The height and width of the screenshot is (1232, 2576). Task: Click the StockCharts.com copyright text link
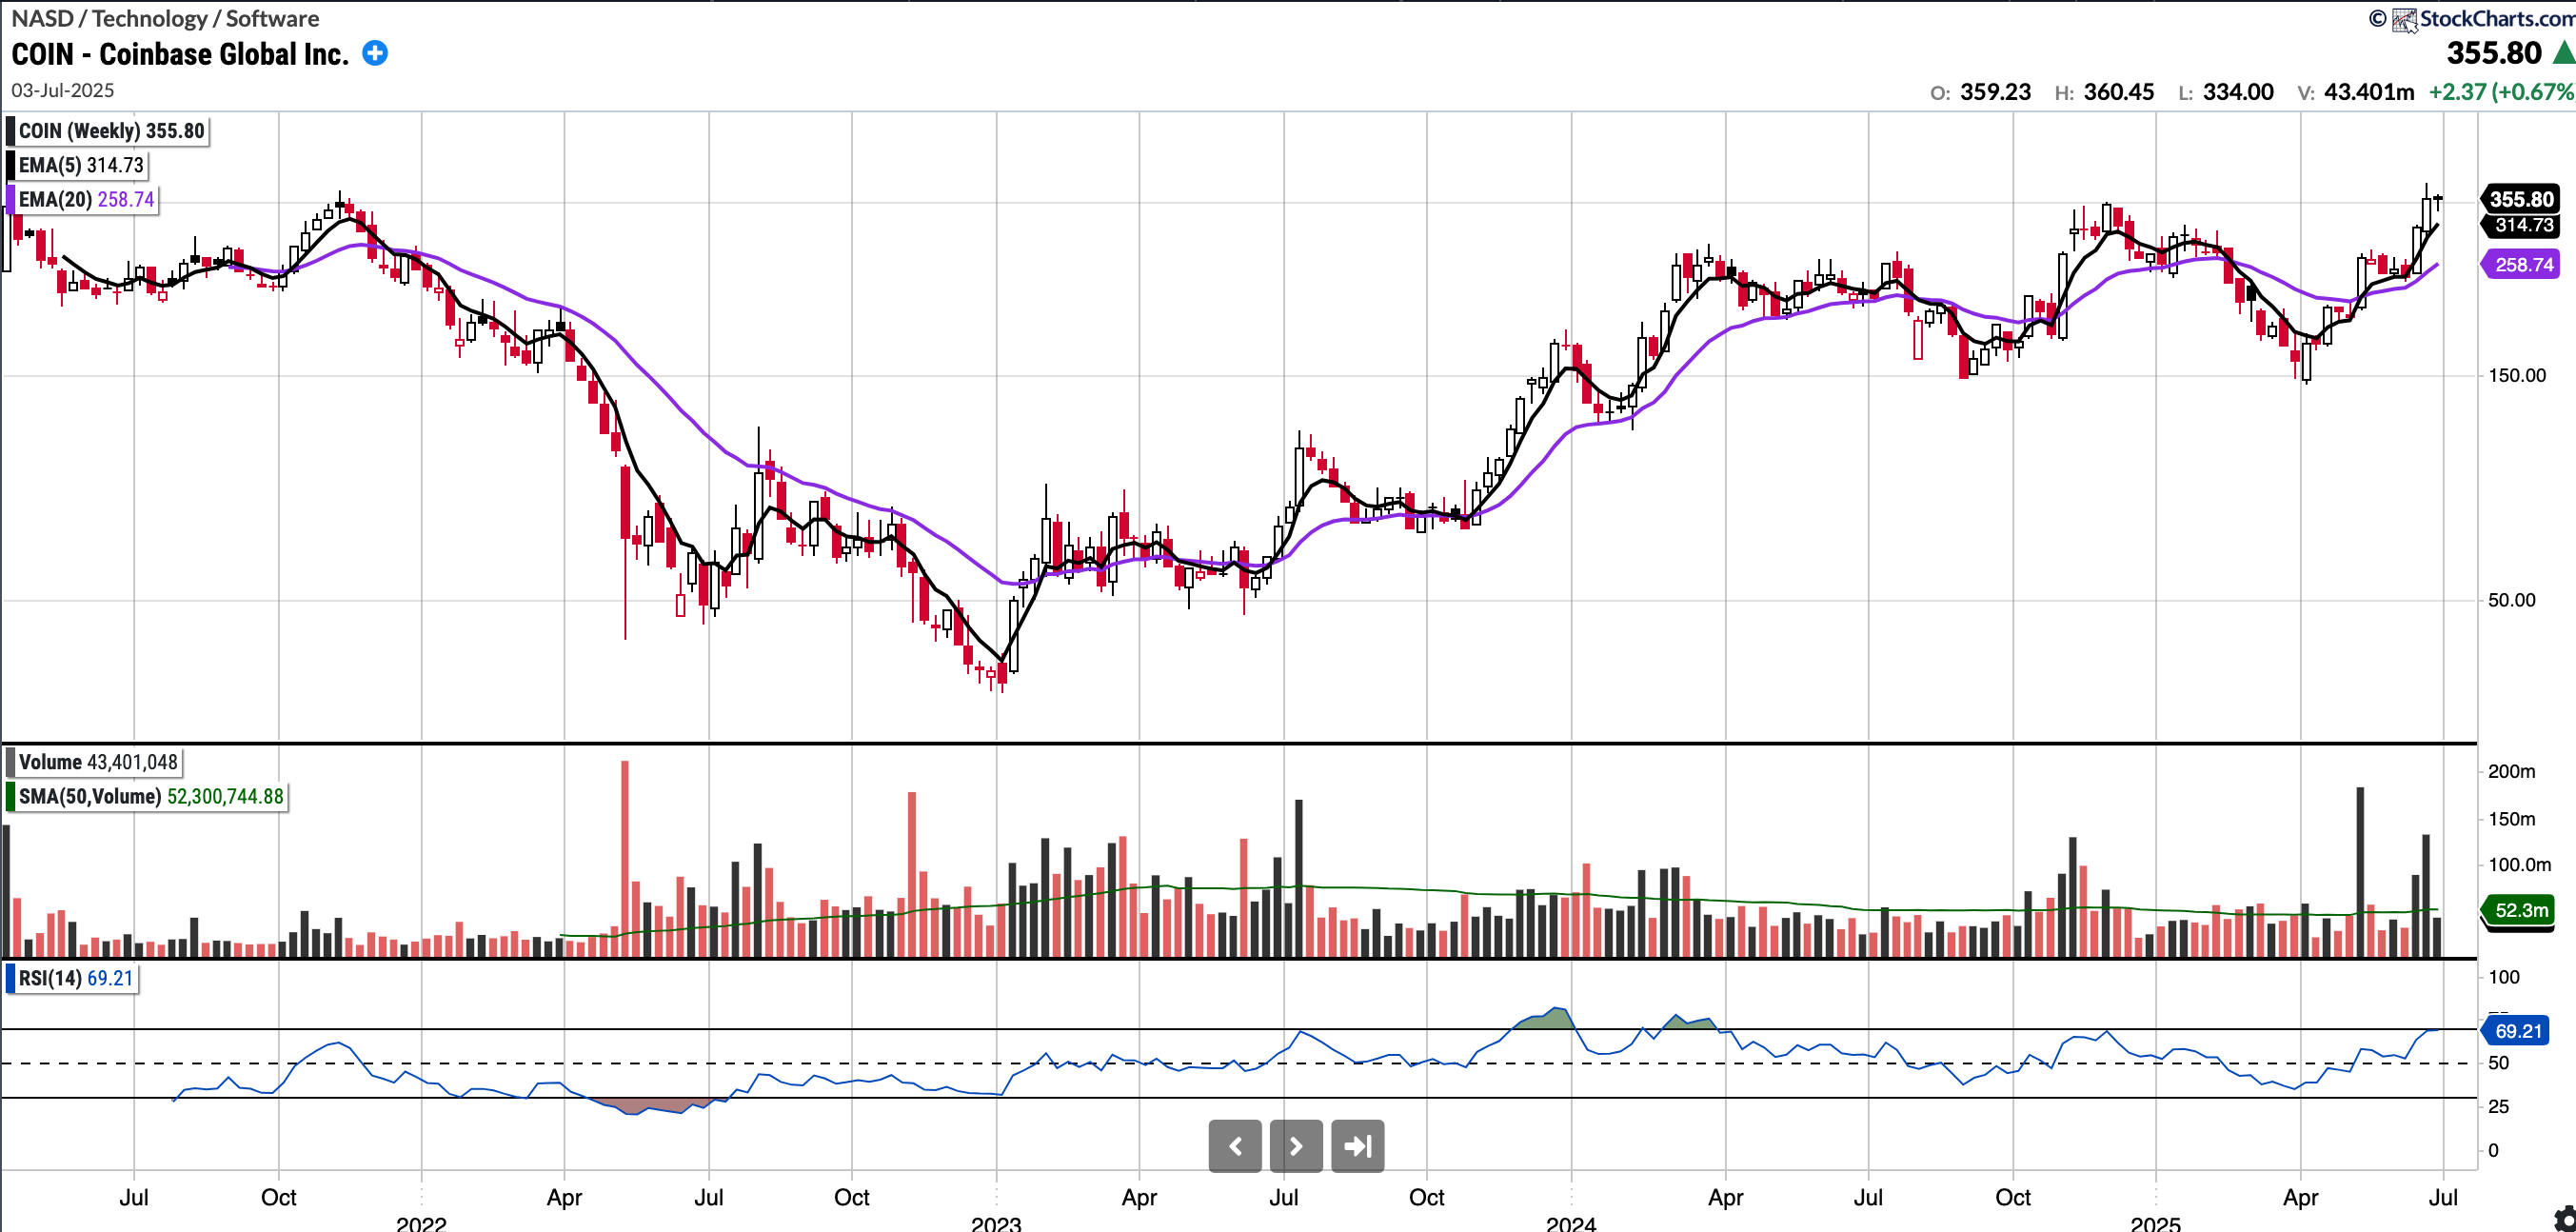point(2496,18)
